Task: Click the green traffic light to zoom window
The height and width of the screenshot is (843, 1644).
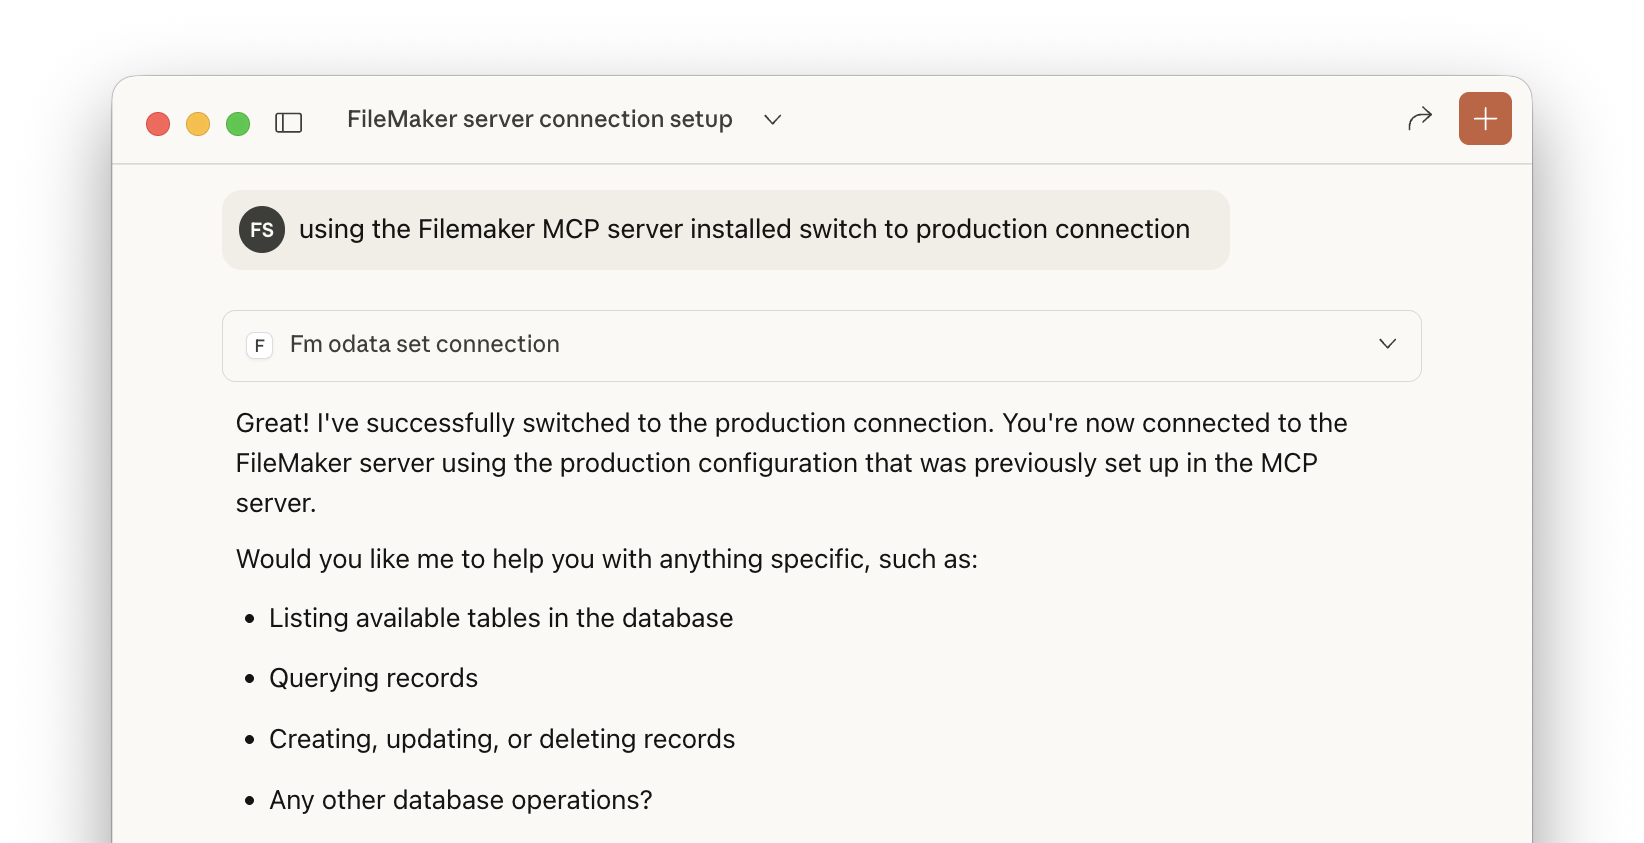Action: click(x=238, y=123)
